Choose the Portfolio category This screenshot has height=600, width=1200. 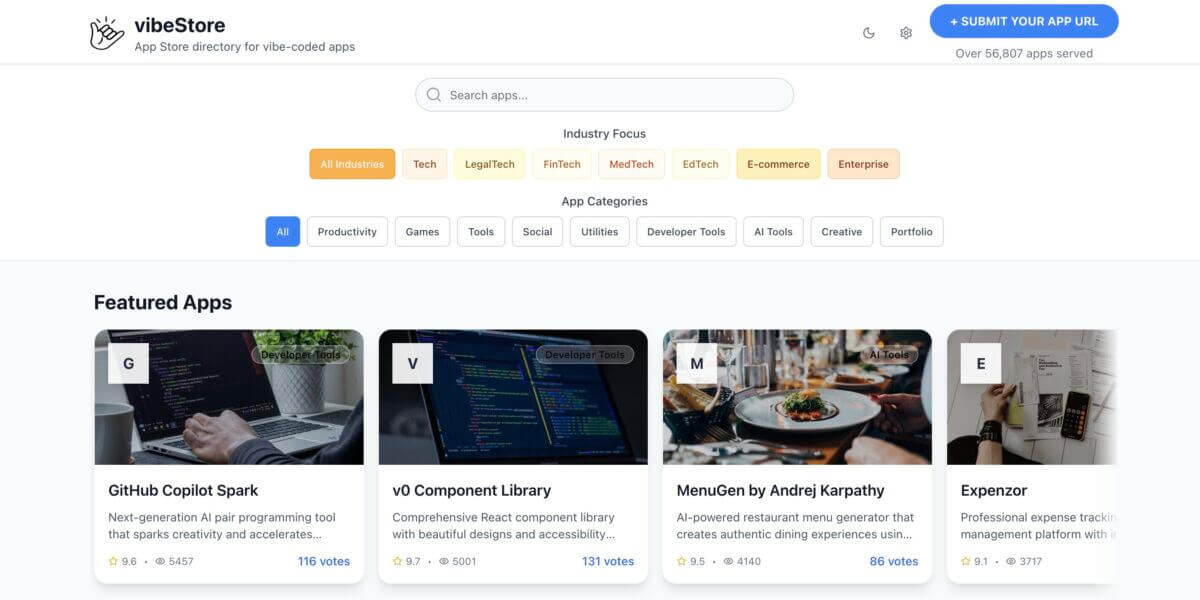point(912,232)
